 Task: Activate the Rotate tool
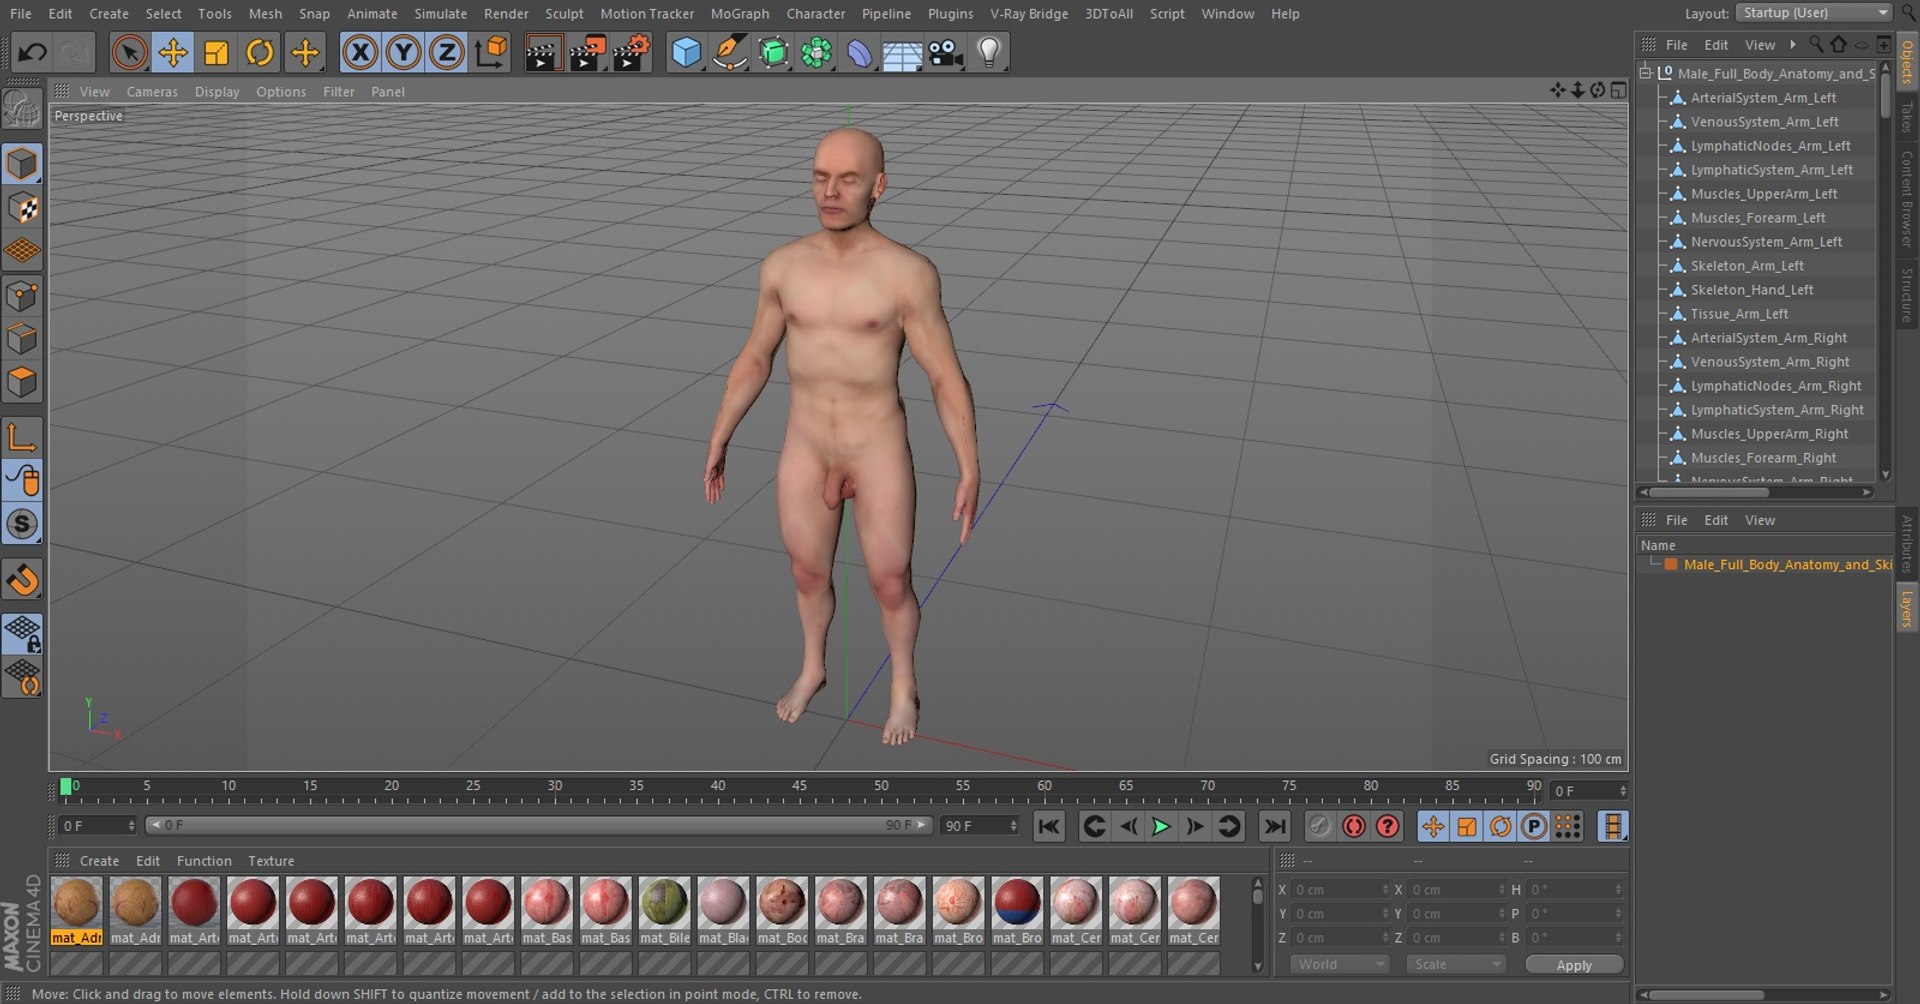coord(260,52)
